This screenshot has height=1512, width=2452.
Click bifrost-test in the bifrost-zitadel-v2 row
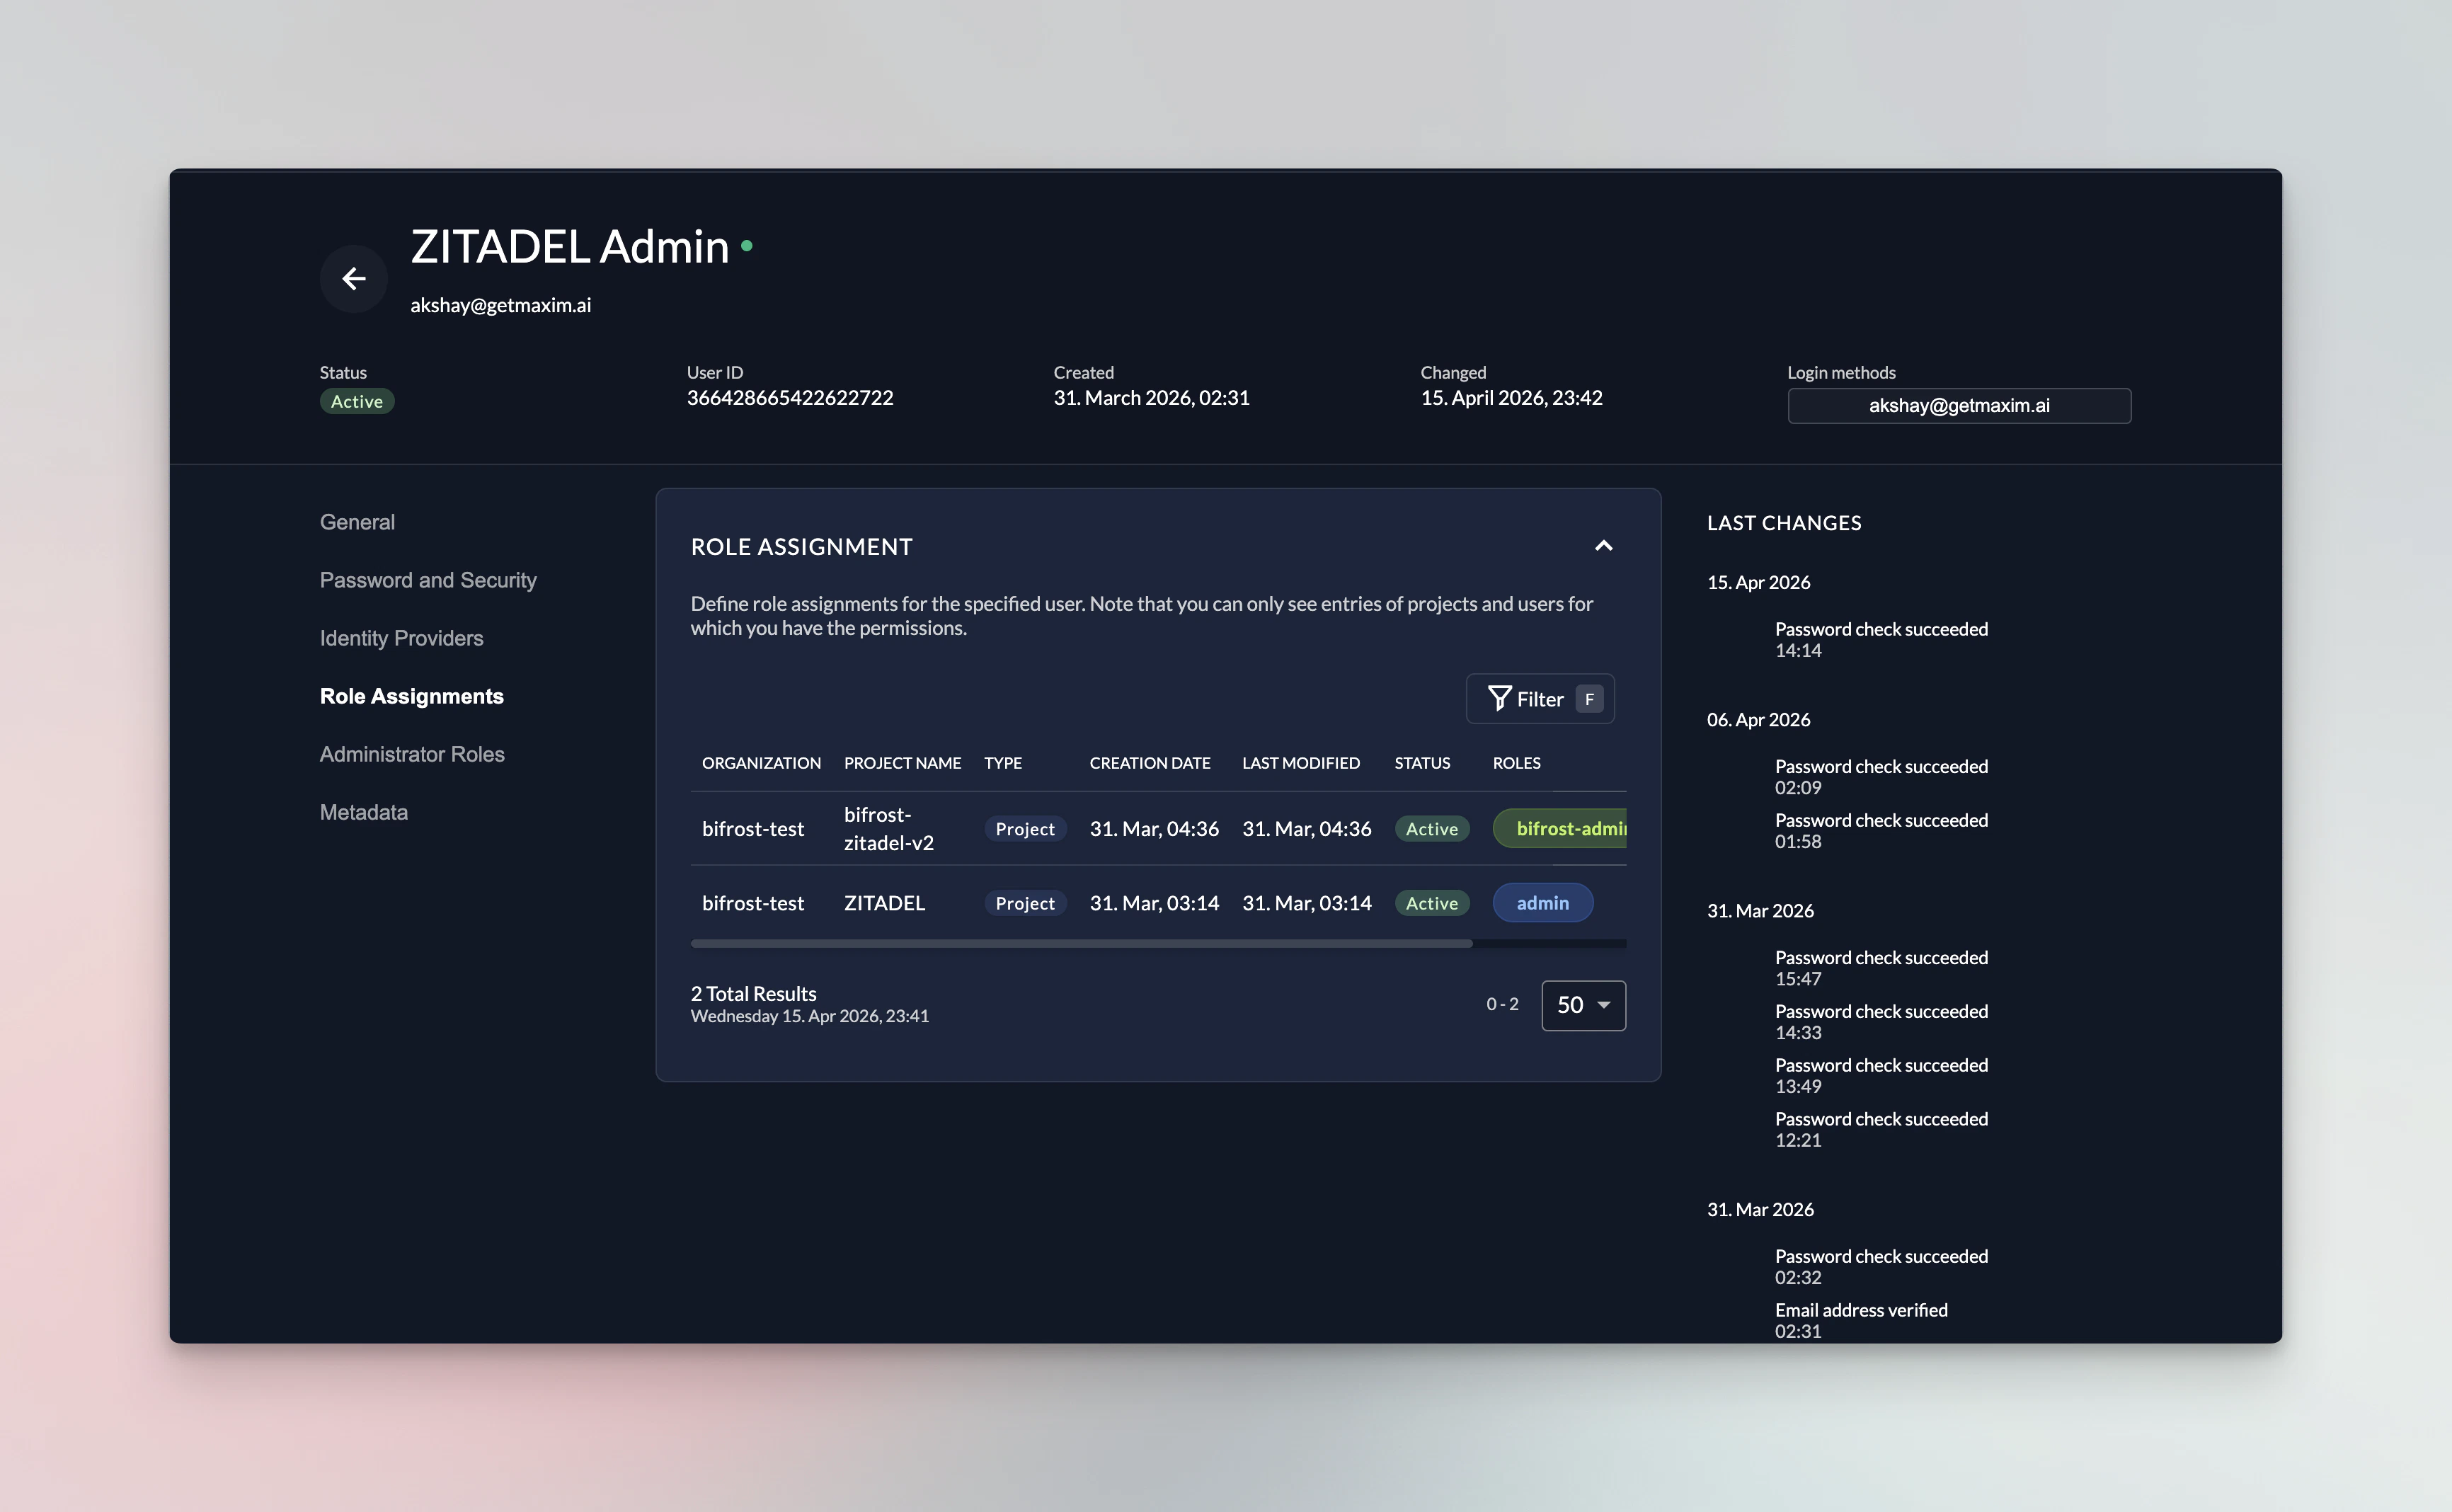[753, 828]
